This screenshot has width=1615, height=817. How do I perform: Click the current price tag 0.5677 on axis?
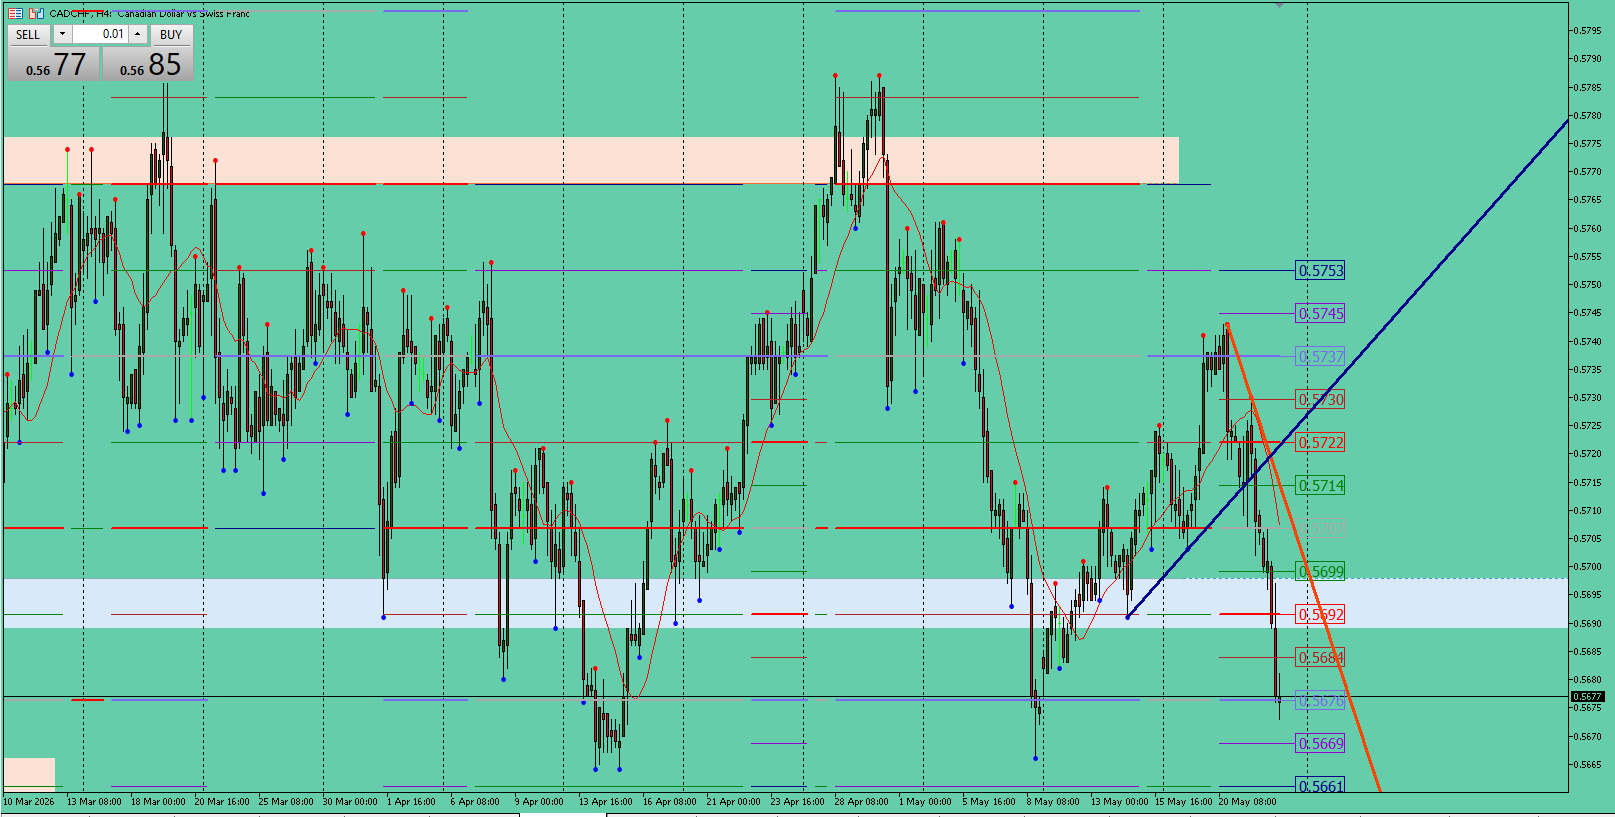tap(1588, 696)
